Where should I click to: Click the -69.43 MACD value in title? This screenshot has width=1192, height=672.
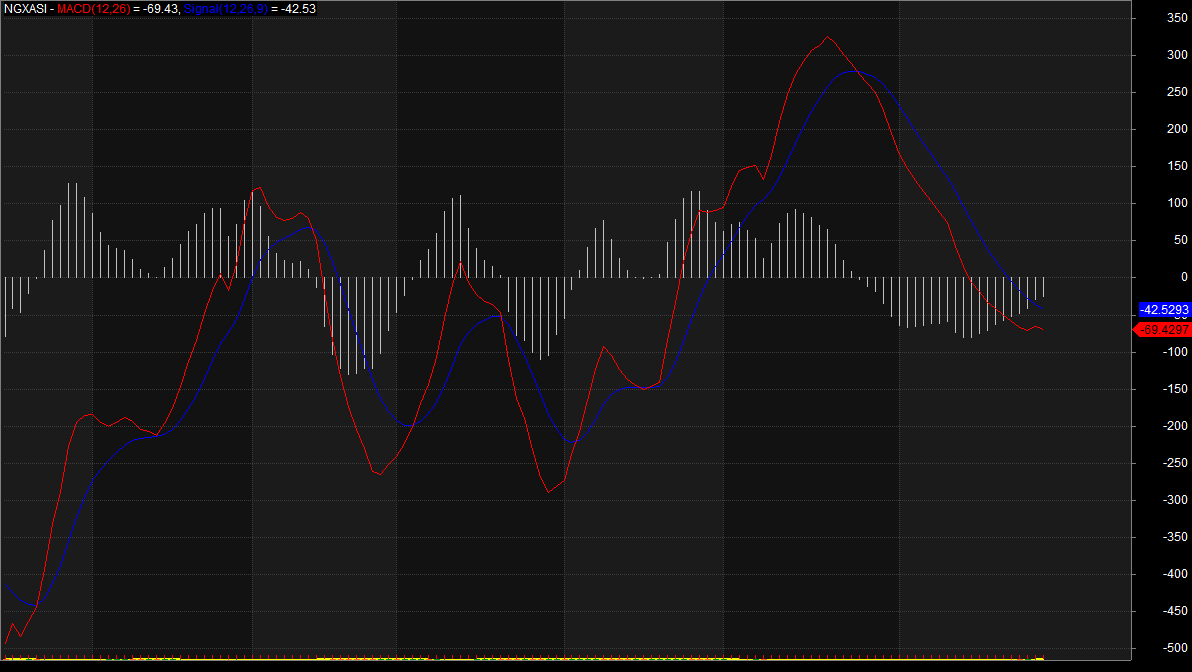[161, 9]
